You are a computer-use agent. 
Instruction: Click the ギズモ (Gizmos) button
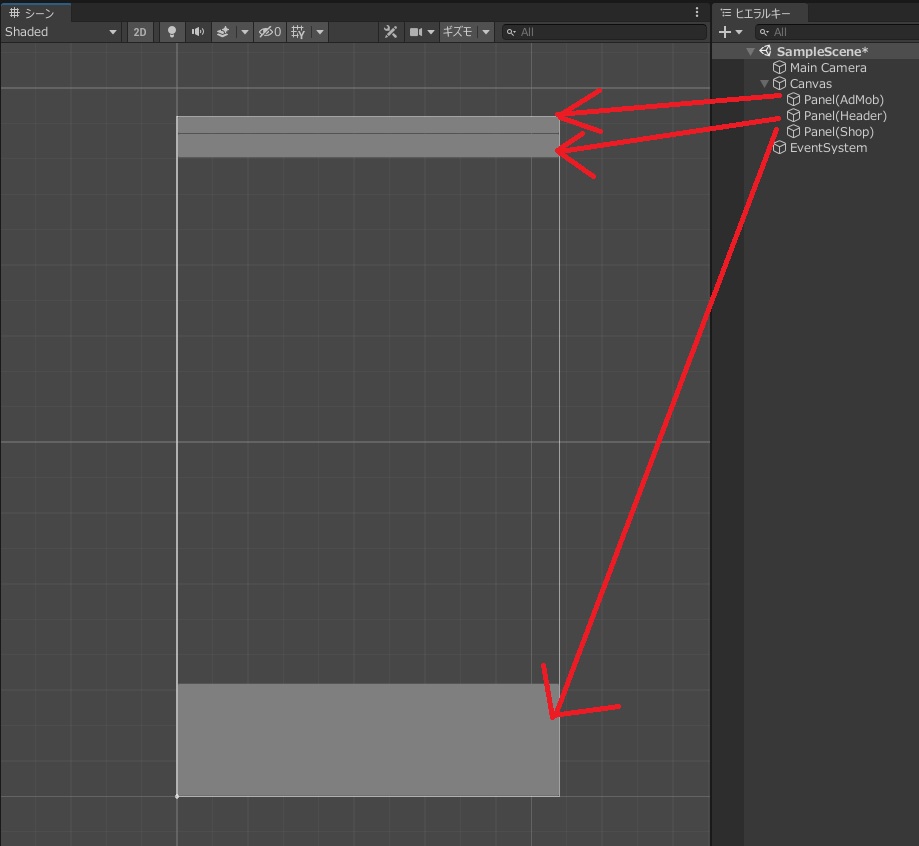457,32
